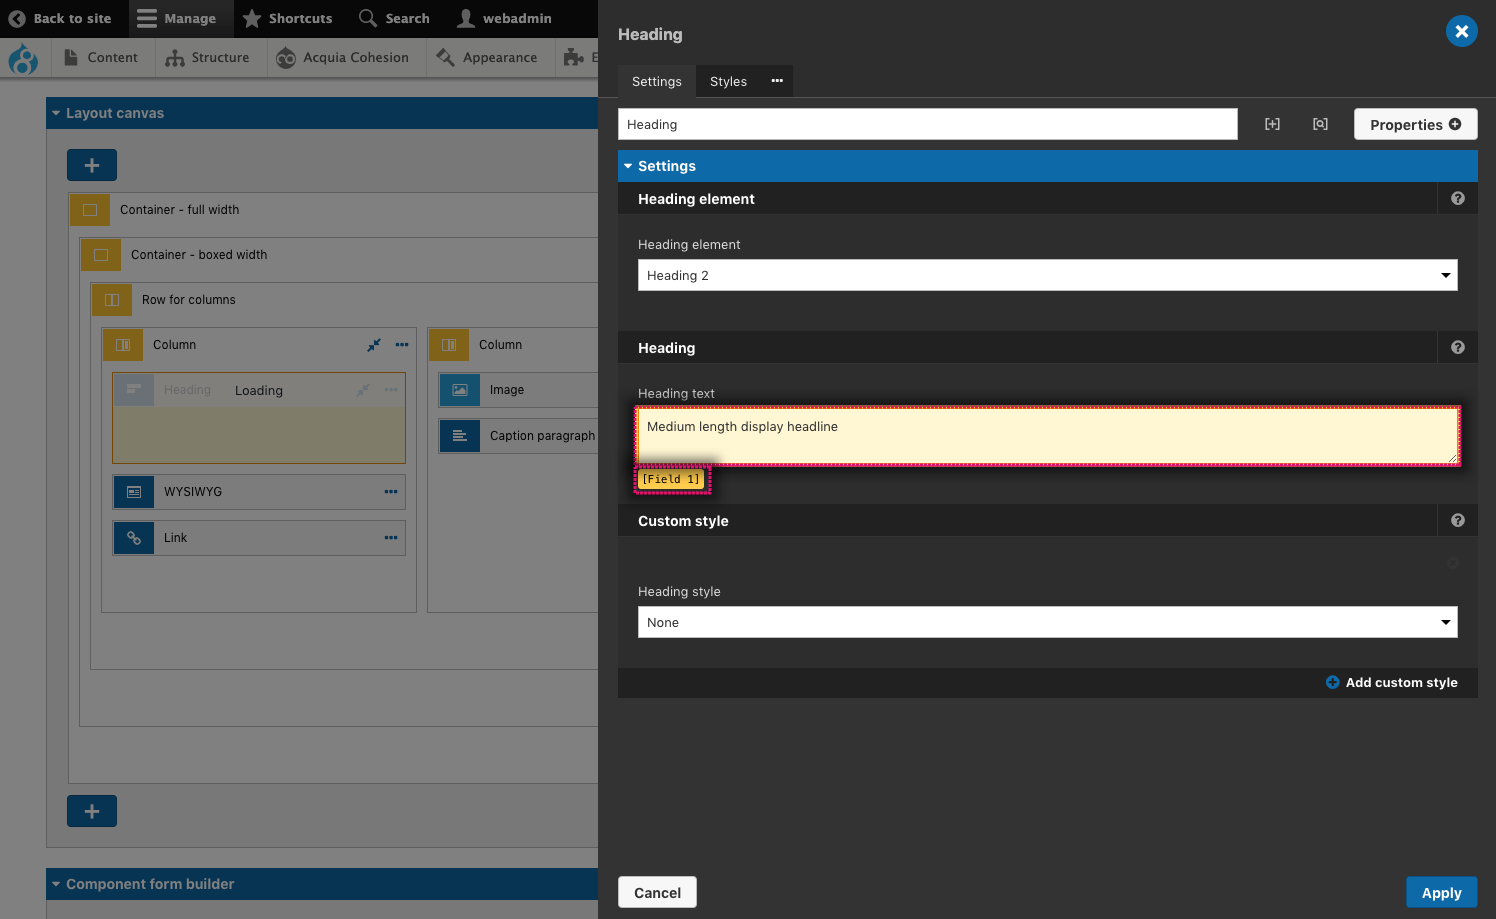Click the Drupal logo home icon

(23, 59)
